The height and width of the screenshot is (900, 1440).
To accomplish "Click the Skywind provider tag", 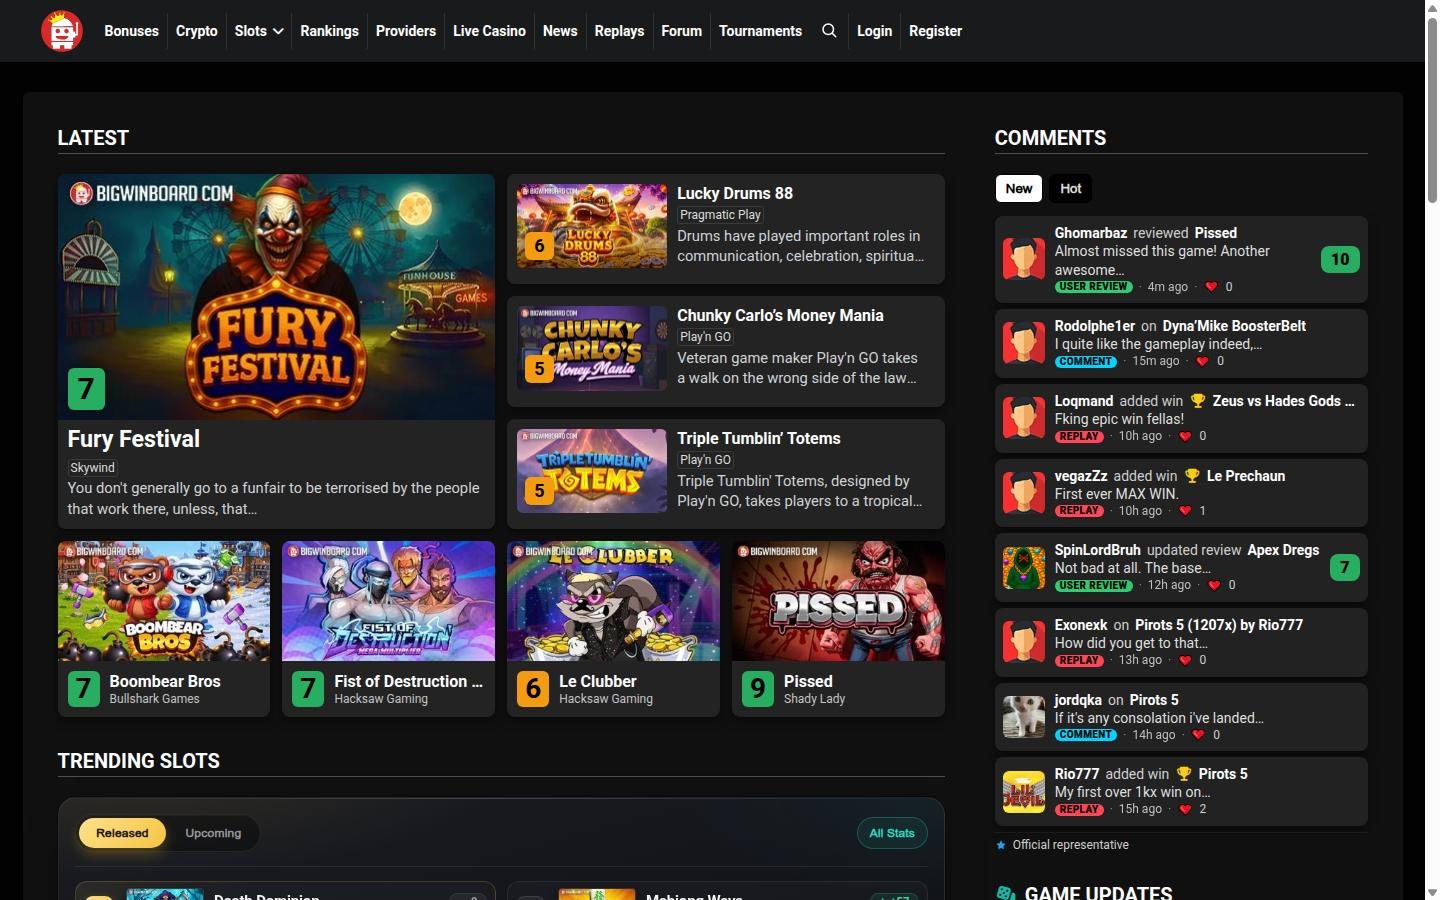I will [x=92, y=467].
